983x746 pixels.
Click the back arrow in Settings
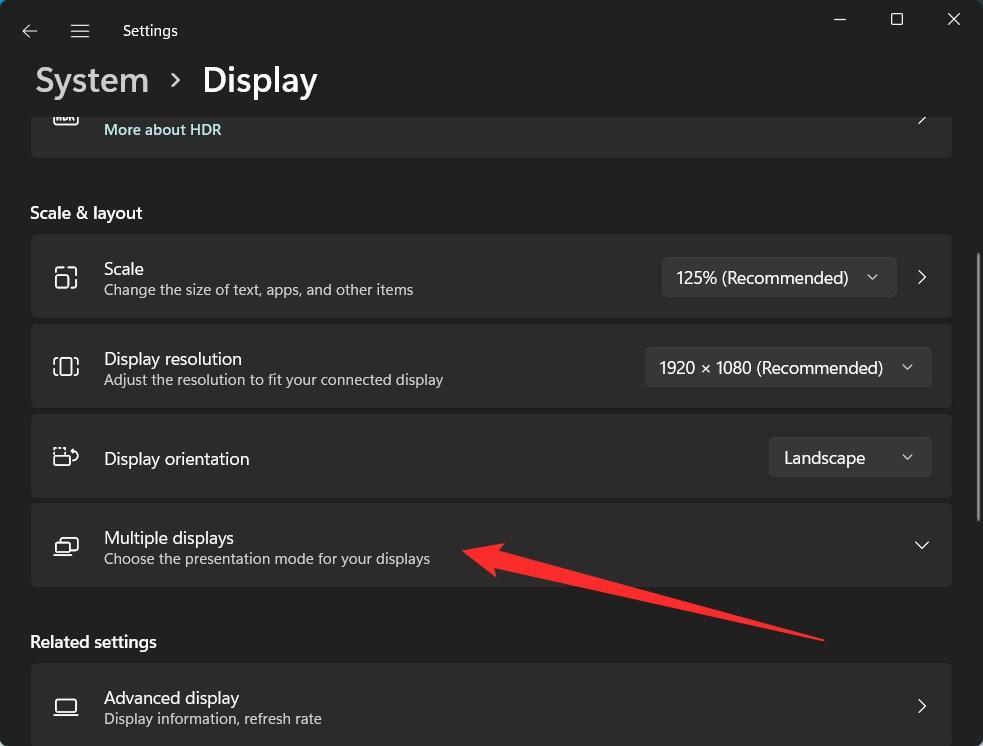click(30, 31)
